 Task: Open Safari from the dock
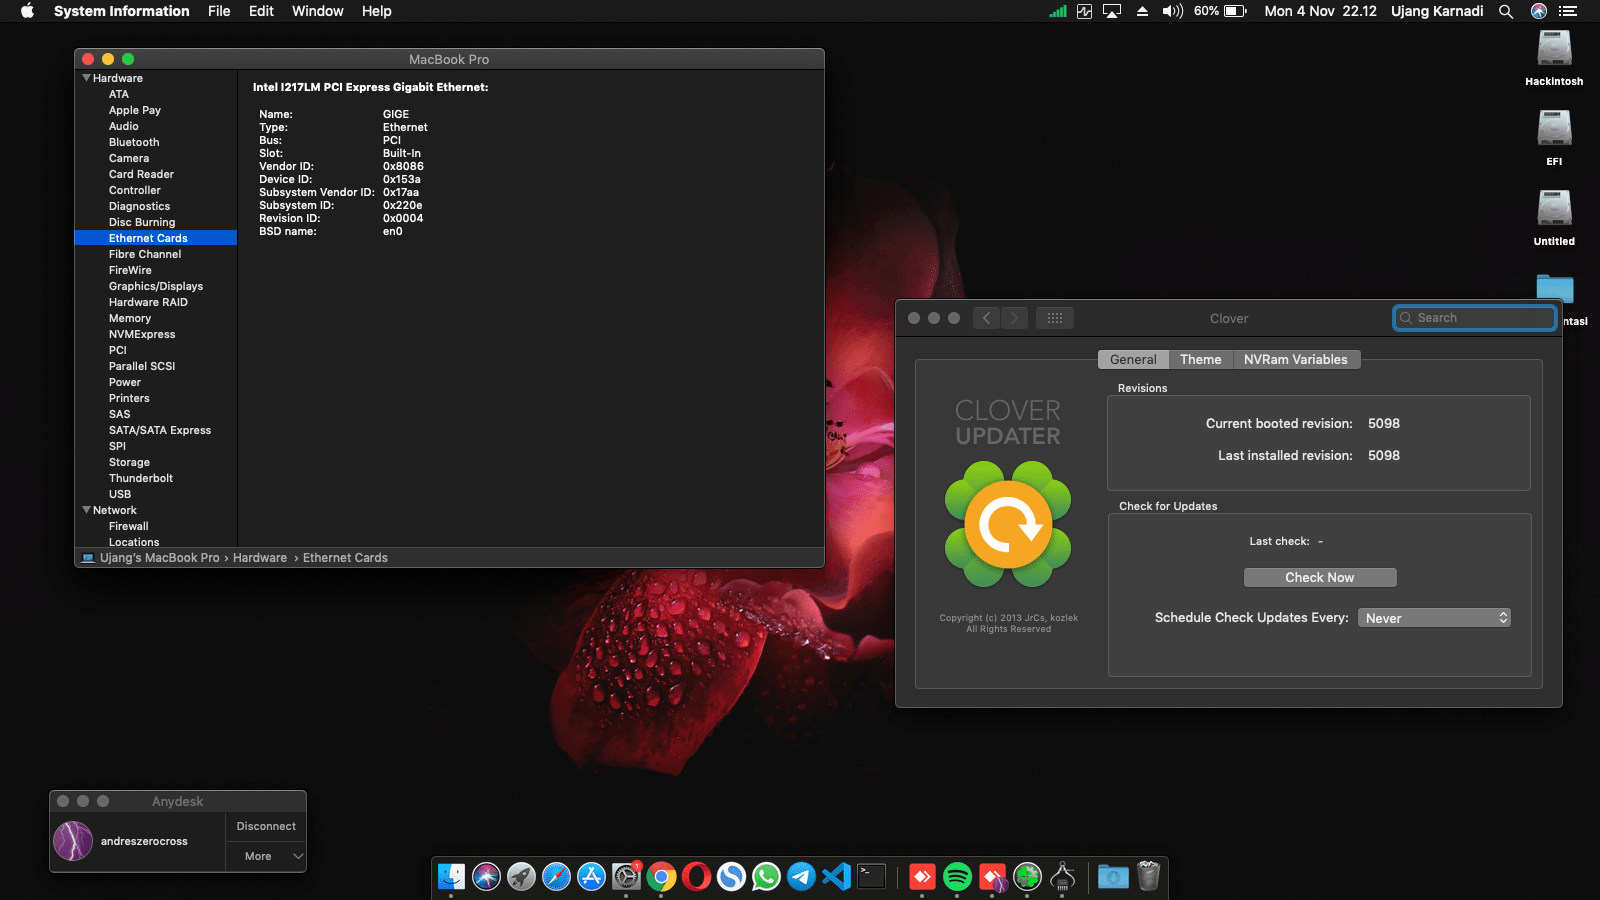pos(556,877)
